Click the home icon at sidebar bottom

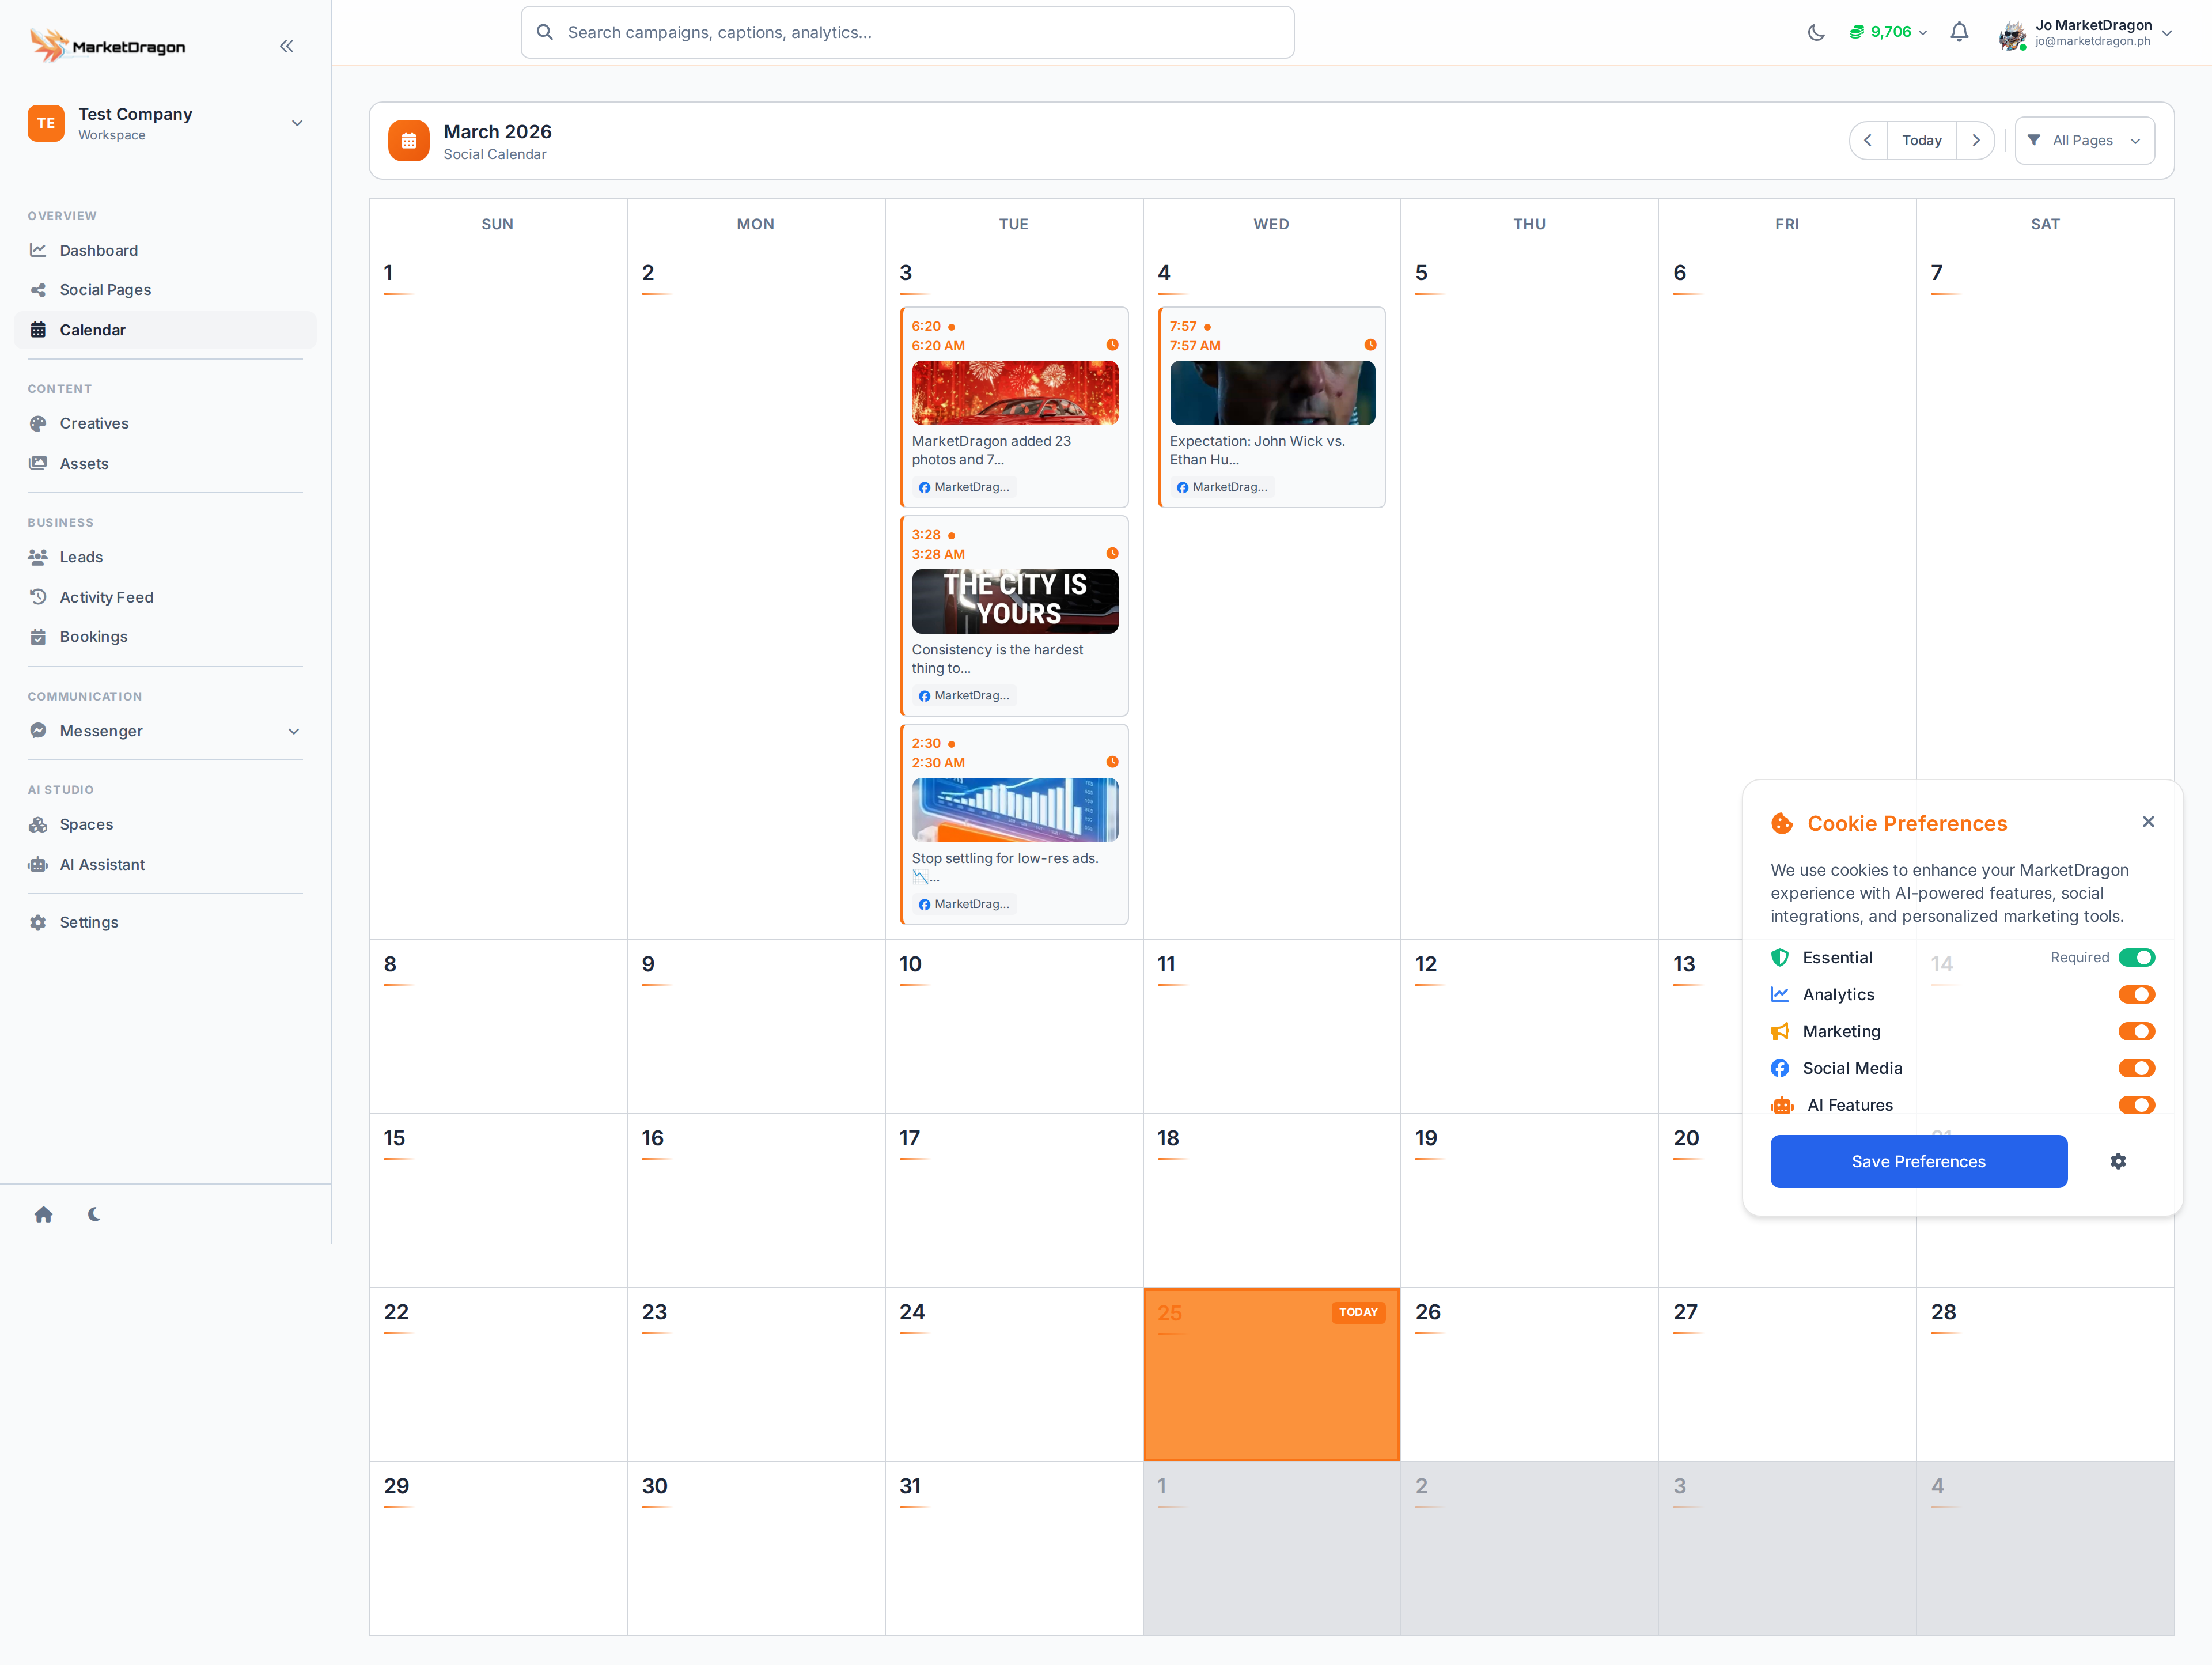pos(43,1214)
